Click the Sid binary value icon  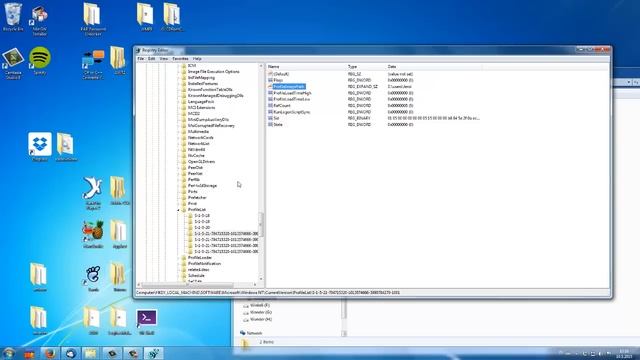(270, 118)
